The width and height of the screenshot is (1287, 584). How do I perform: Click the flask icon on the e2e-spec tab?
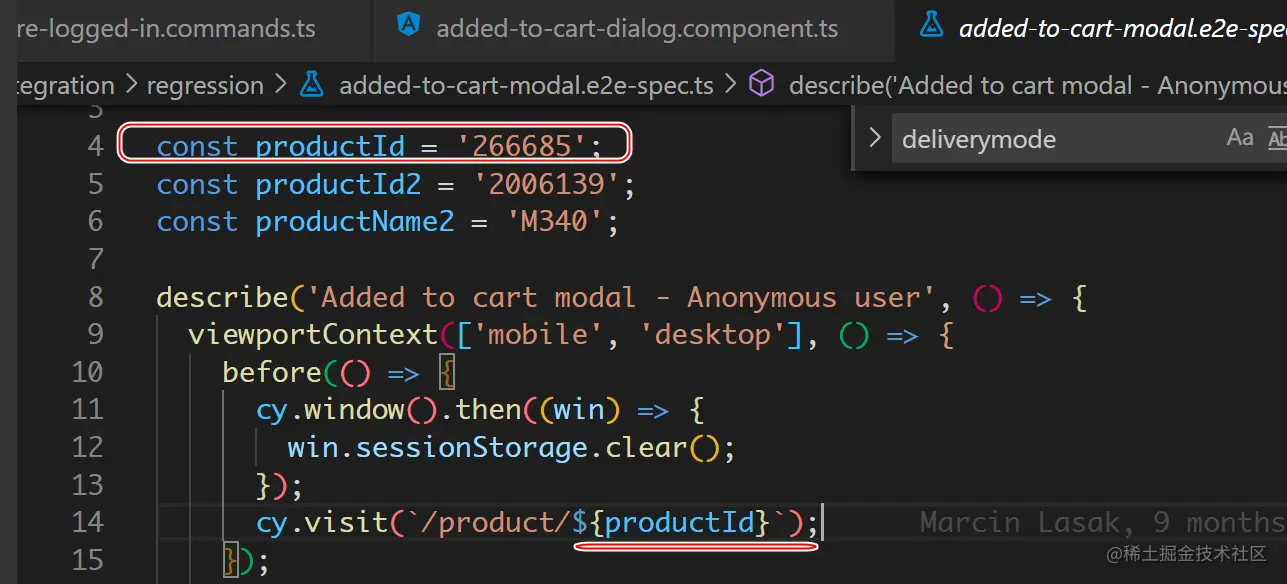930,27
